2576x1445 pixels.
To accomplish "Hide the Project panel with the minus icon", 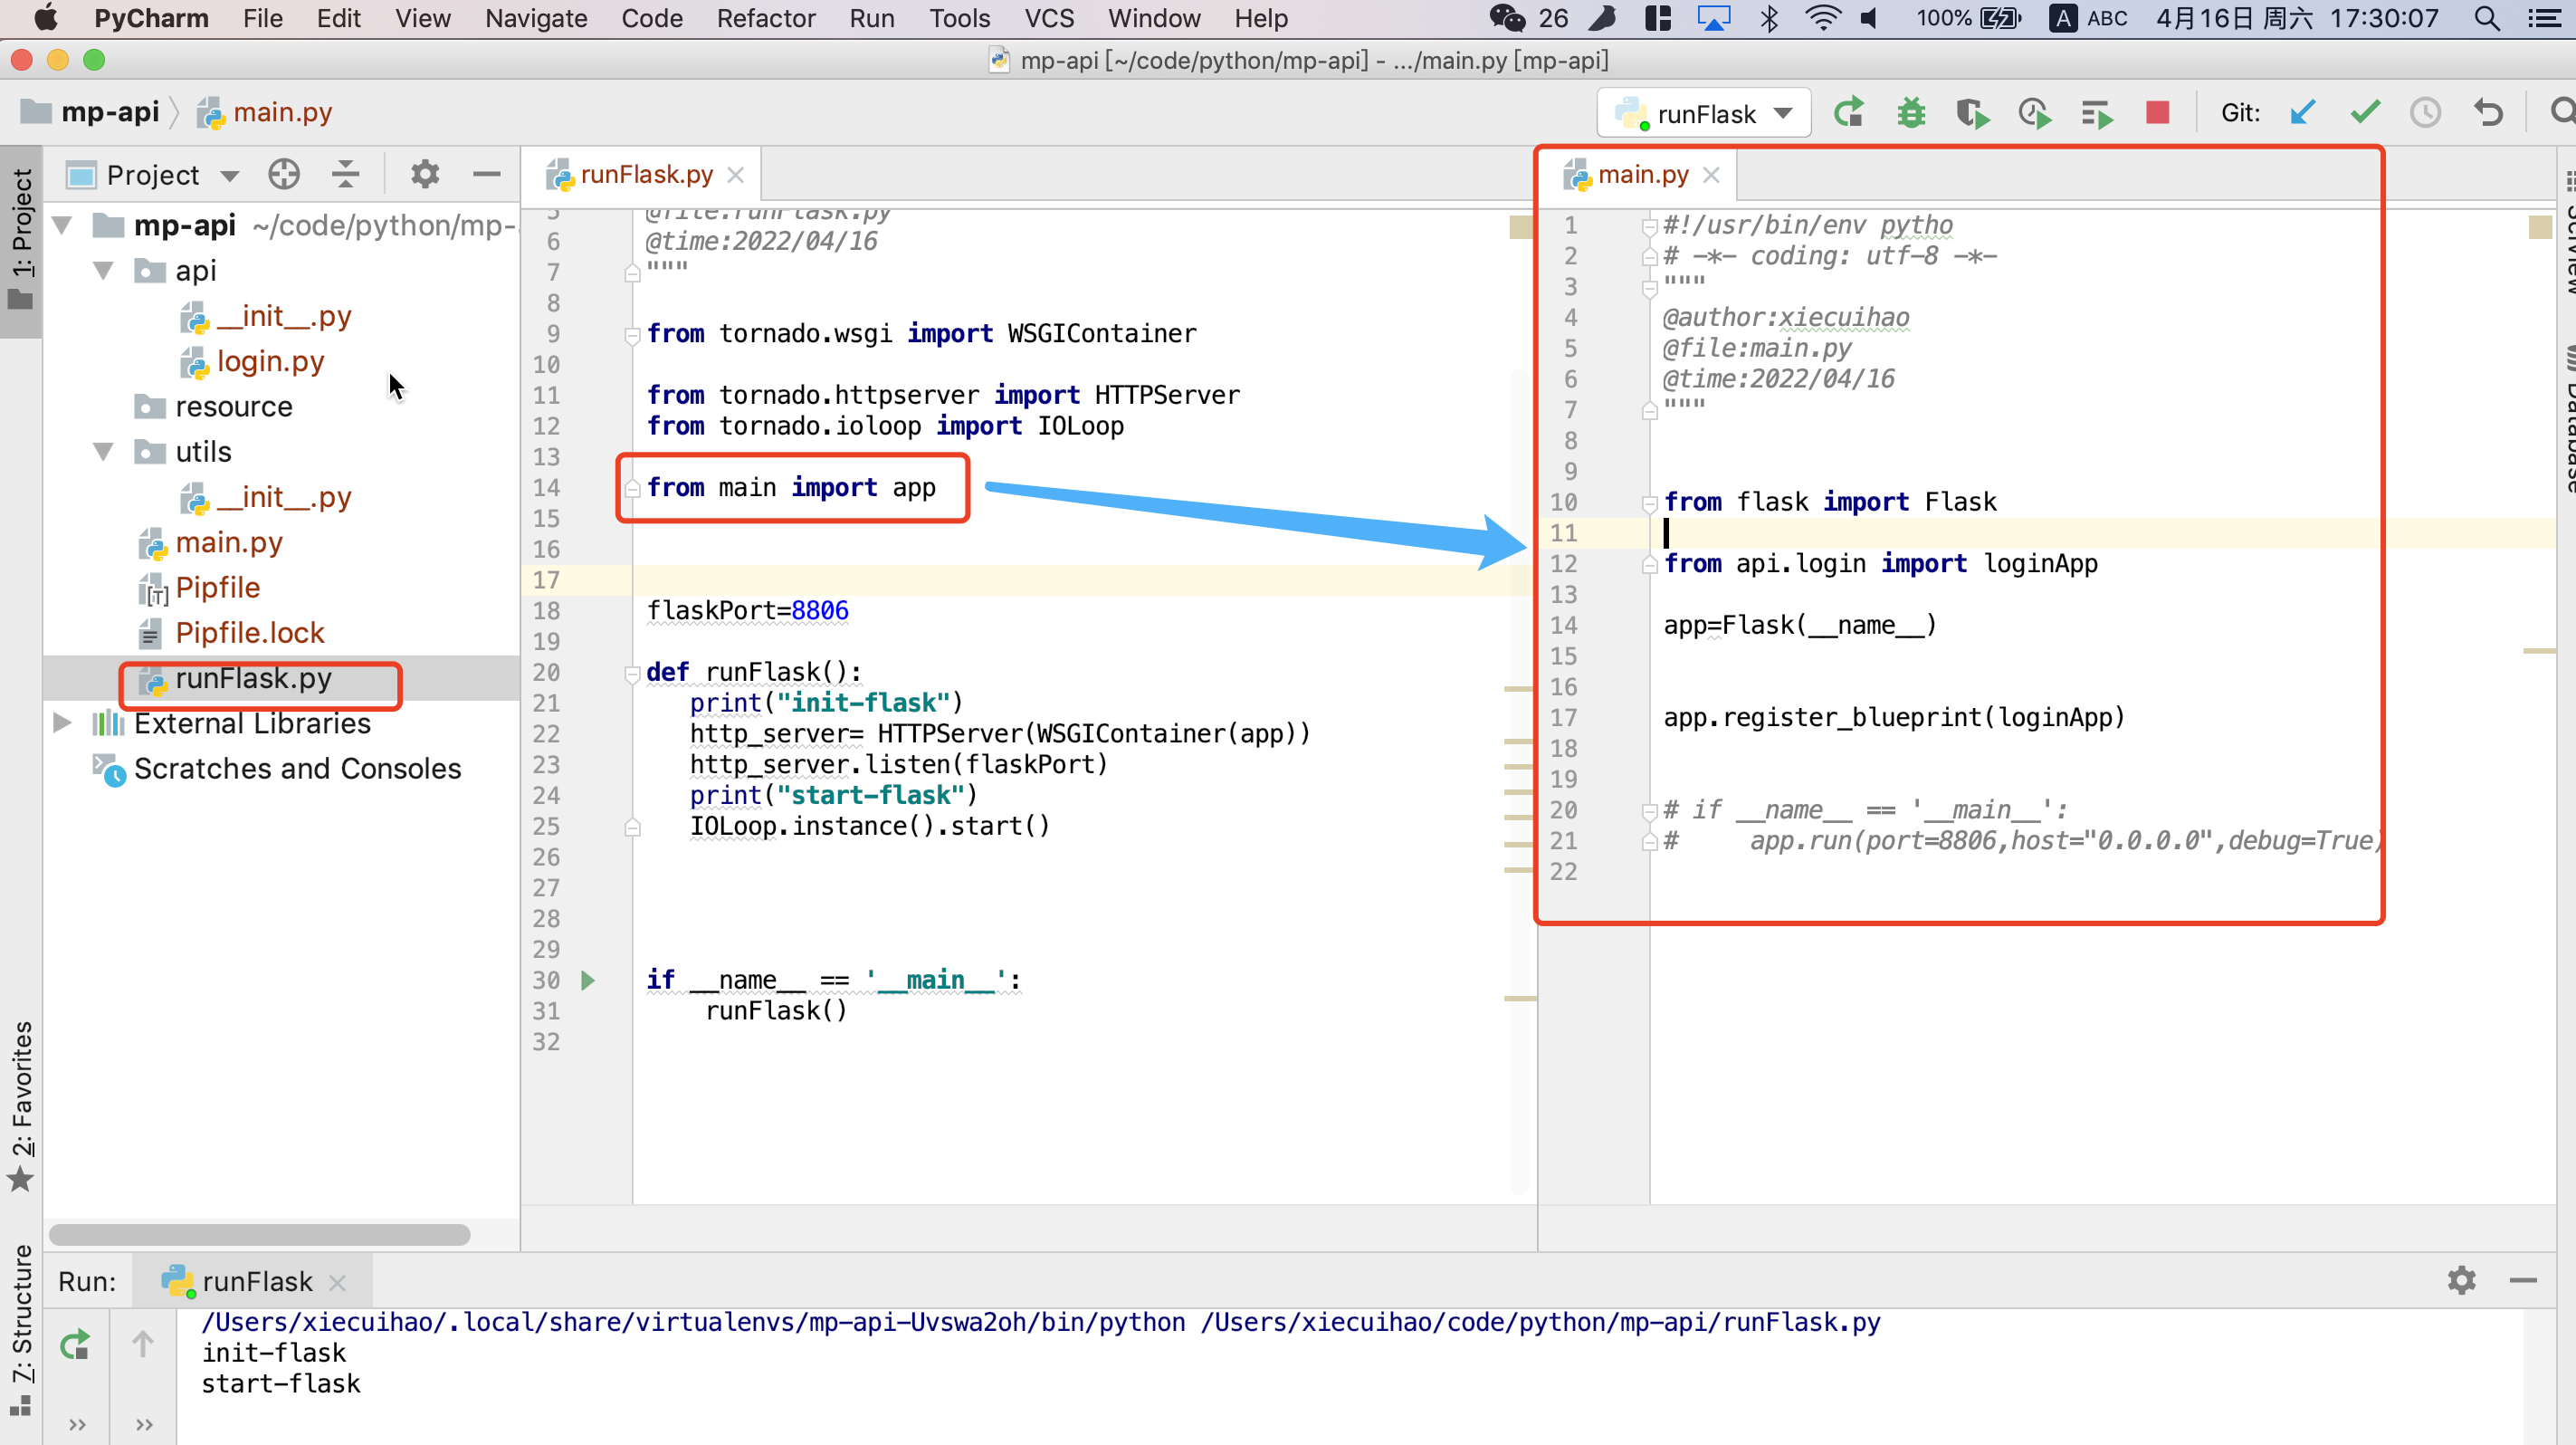I will point(486,174).
